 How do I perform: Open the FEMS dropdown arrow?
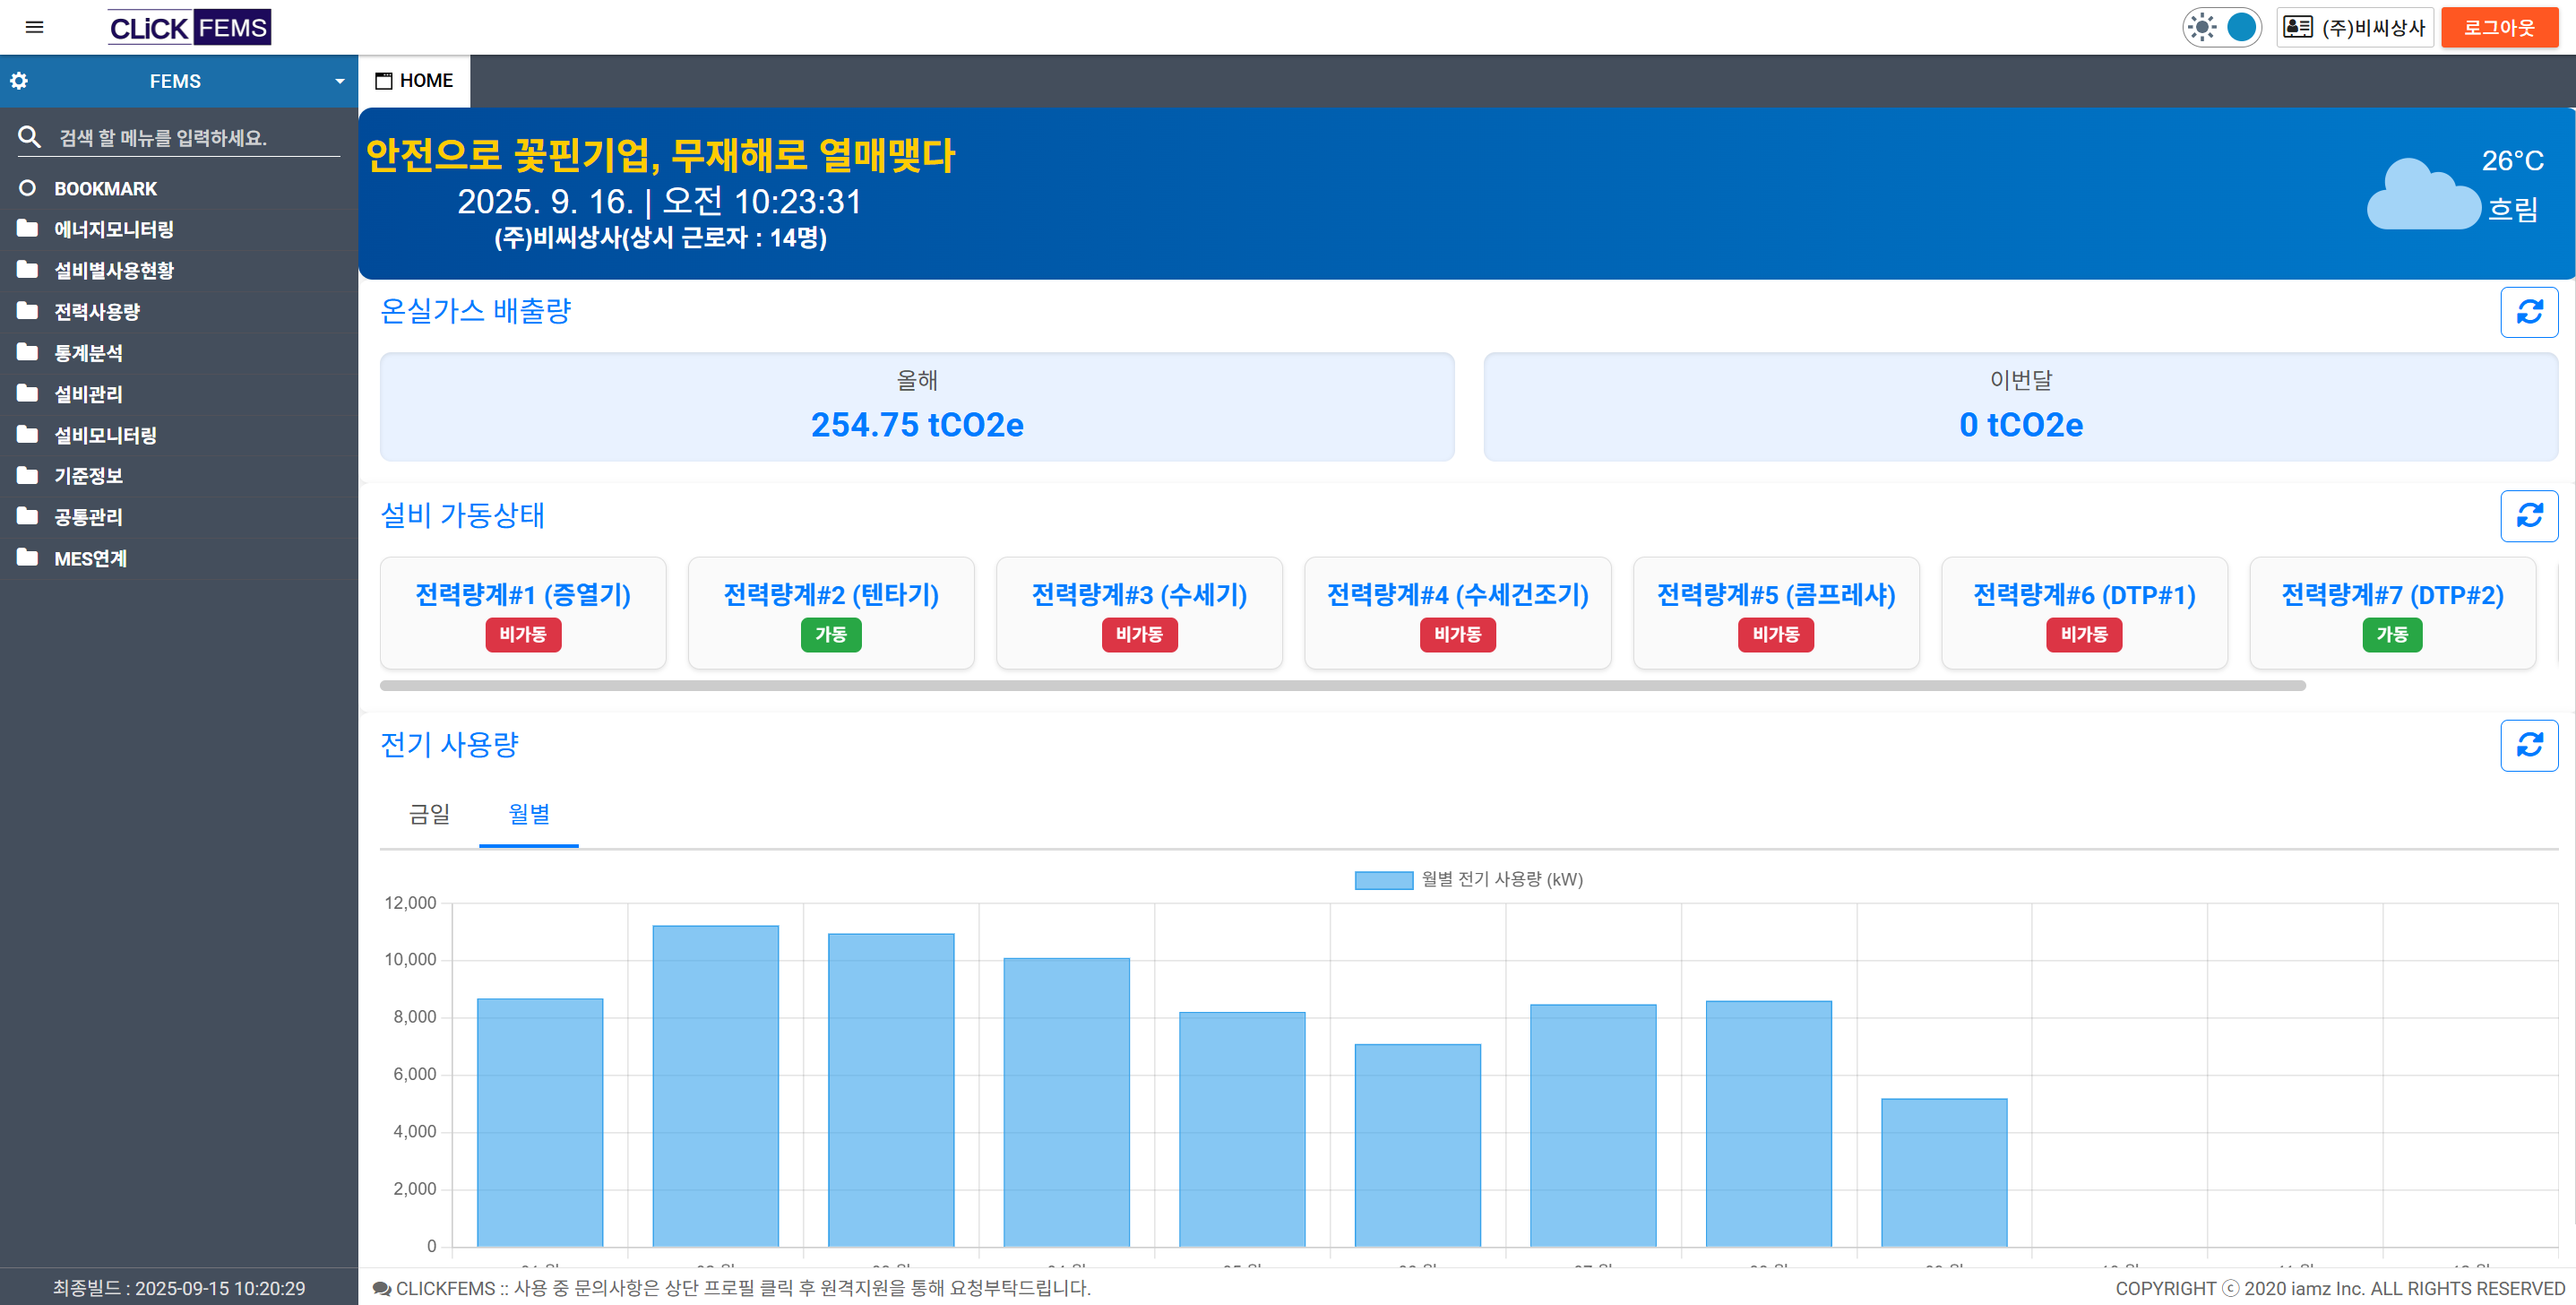pyautogui.click(x=340, y=82)
